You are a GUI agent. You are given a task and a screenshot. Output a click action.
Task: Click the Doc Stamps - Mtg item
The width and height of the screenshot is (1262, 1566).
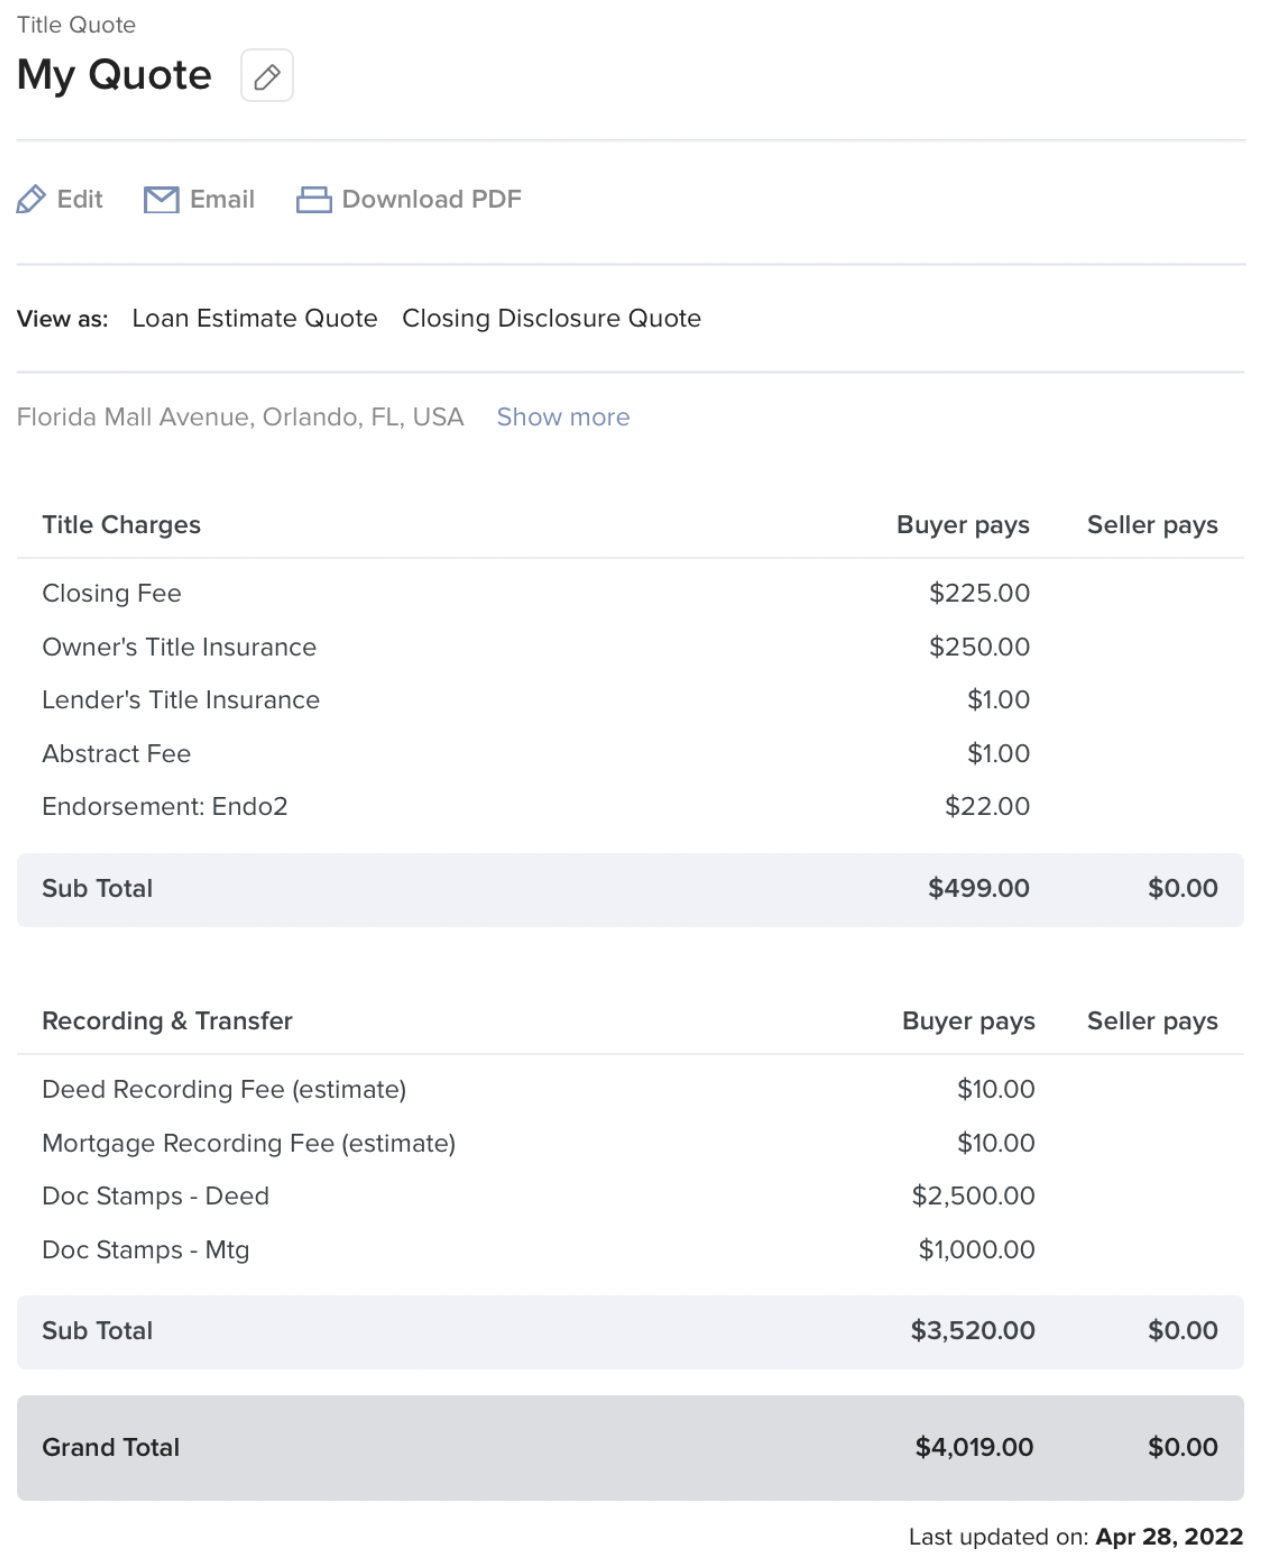coord(145,1250)
